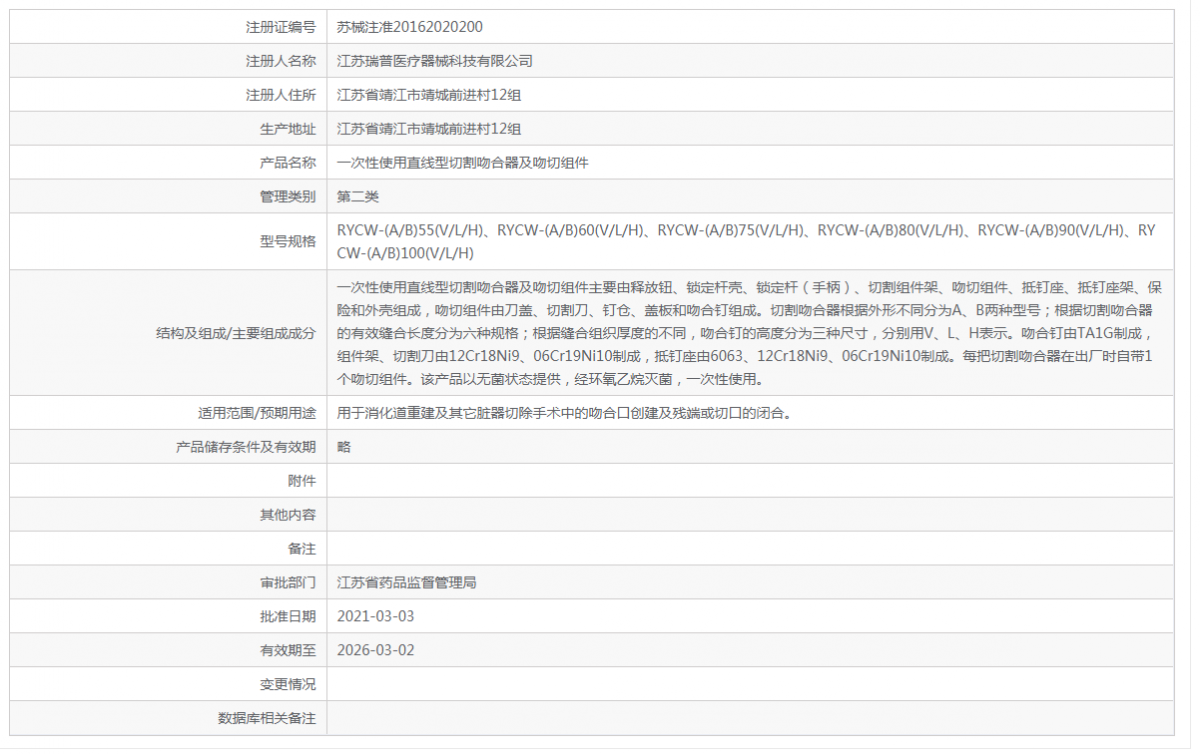
Task: Click the label 数据库相关备注
Action: (267, 718)
